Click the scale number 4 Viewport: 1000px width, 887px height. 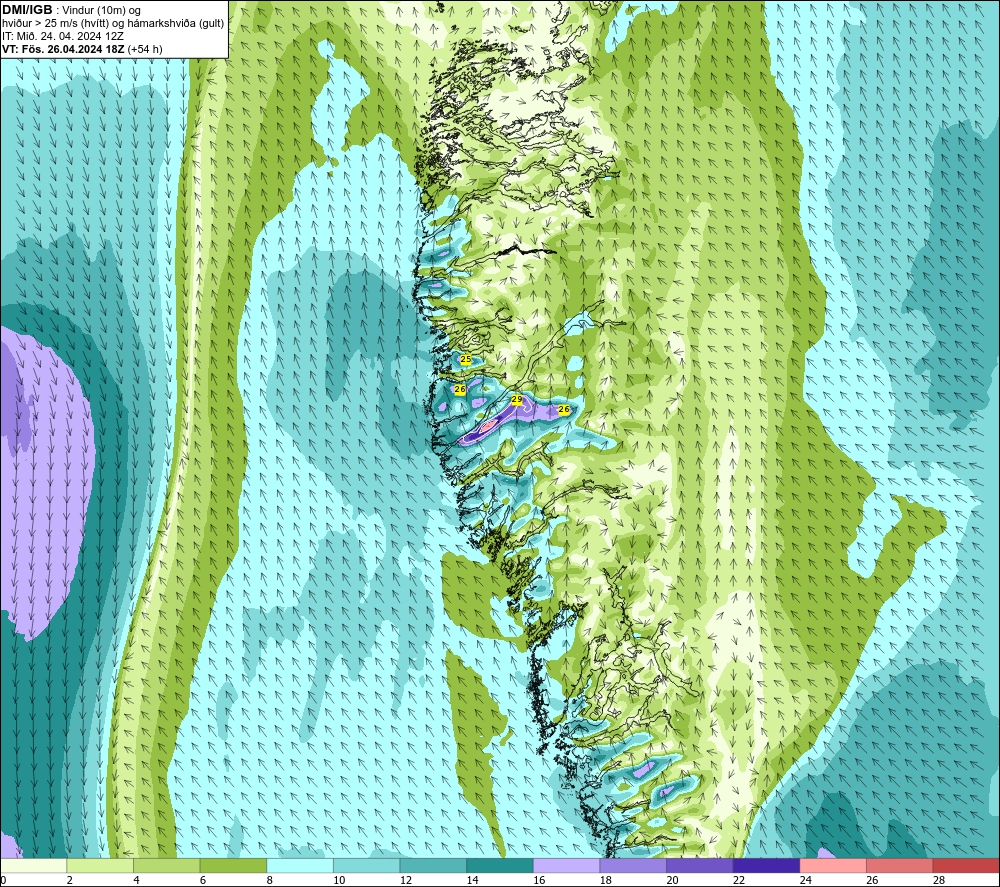tap(136, 880)
